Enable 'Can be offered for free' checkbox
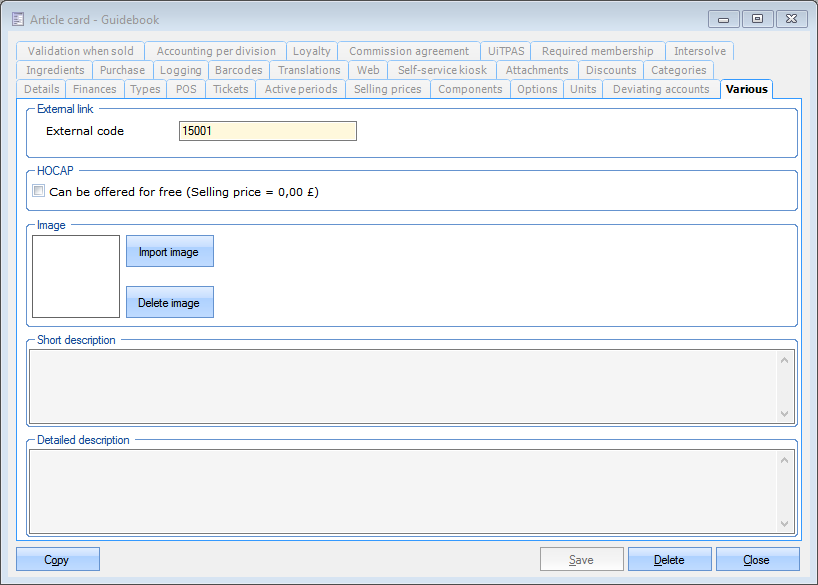 point(39,191)
